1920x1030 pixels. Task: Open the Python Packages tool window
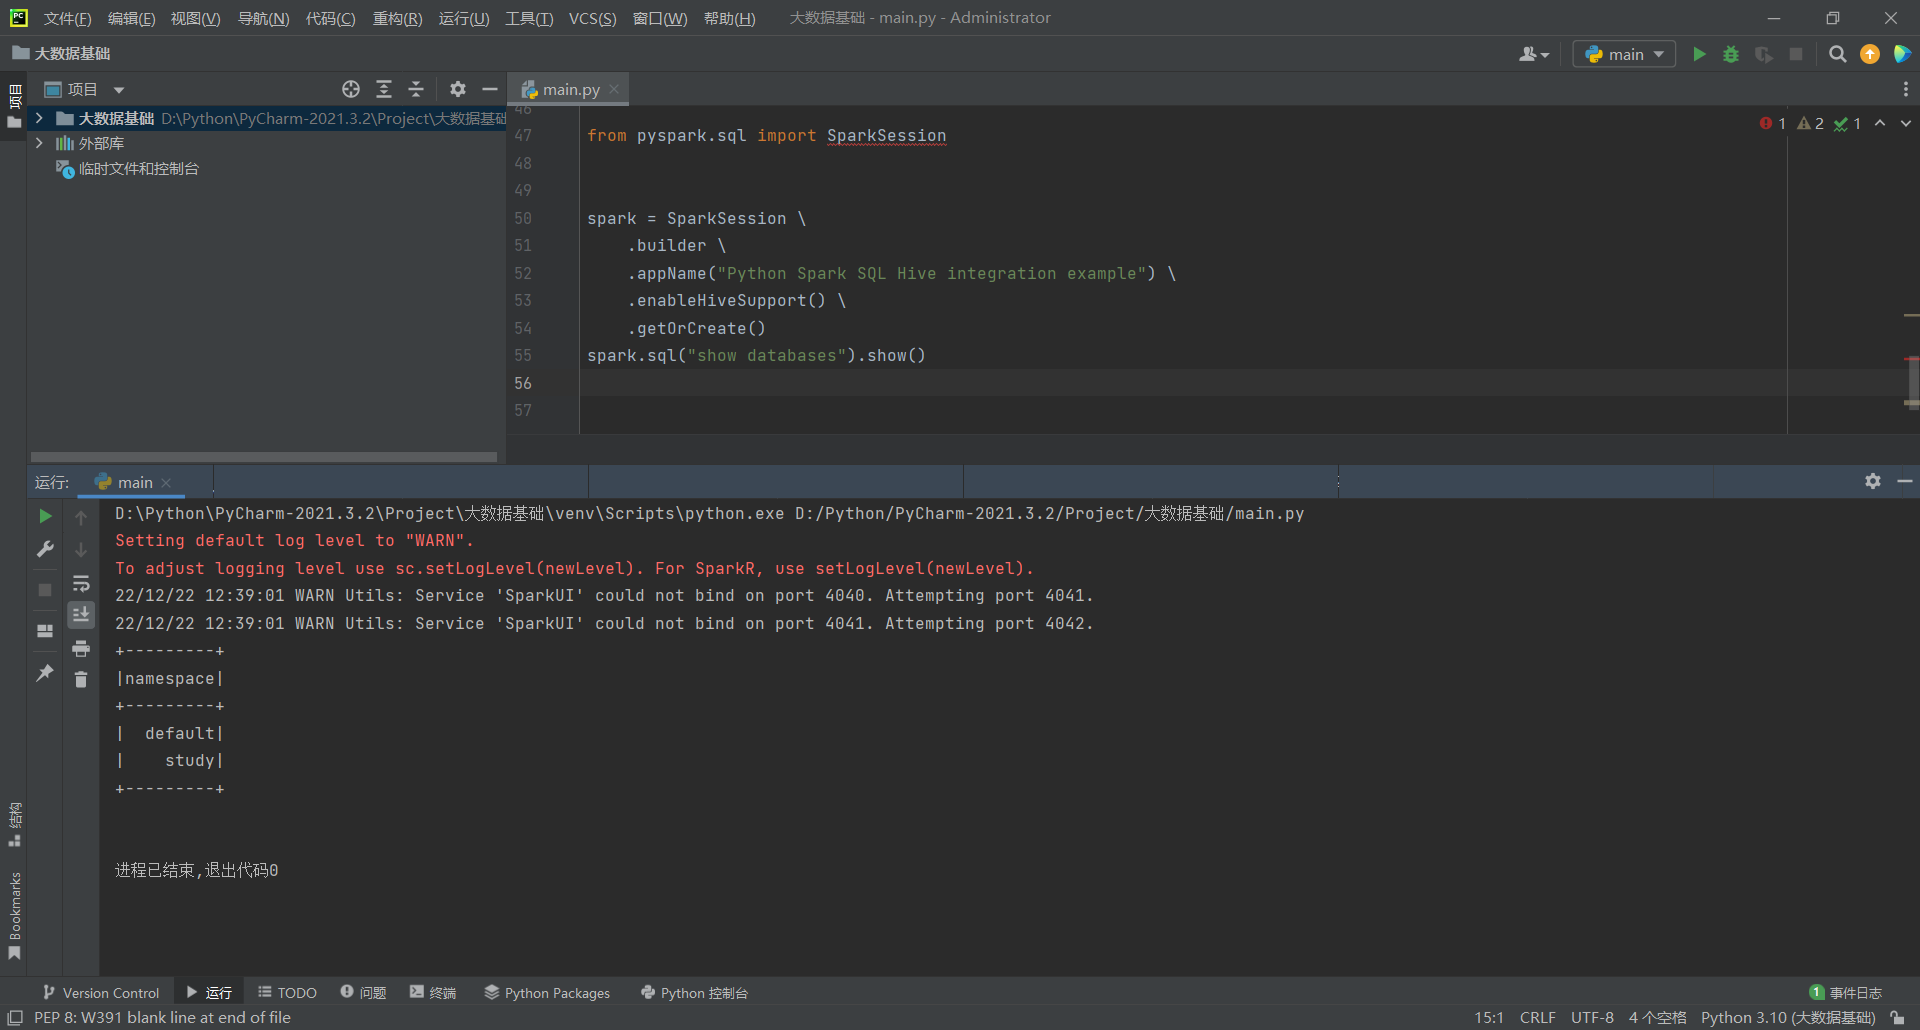click(547, 993)
